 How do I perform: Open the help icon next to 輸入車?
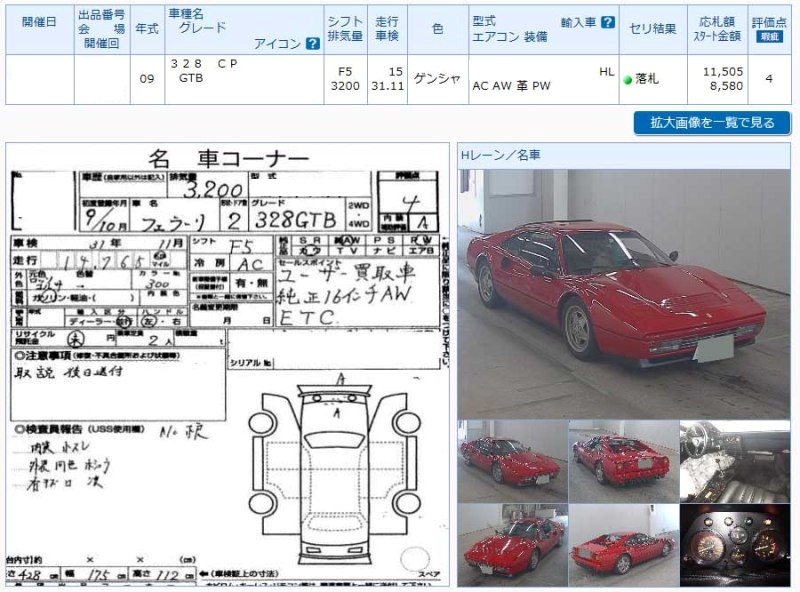click(x=607, y=22)
